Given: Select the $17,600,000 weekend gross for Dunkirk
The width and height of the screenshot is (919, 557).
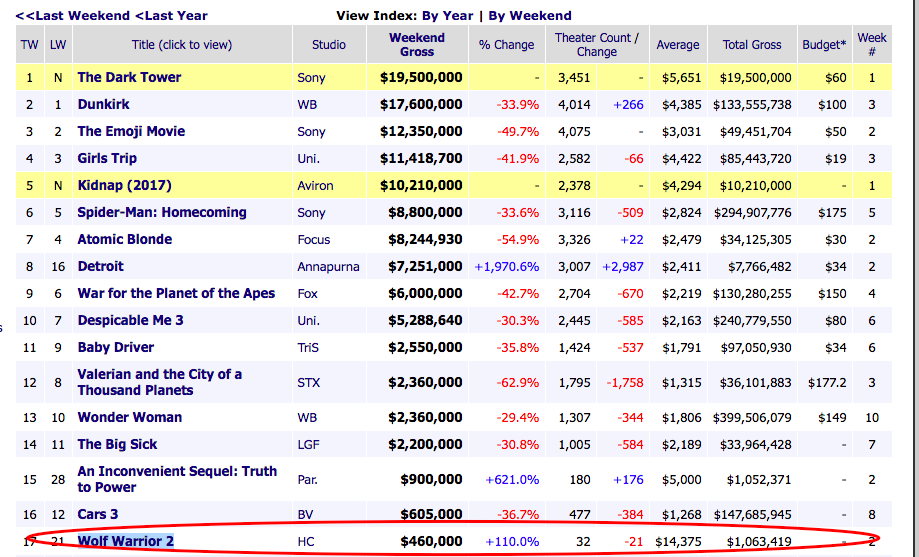Looking at the screenshot, I should point(421,104).
